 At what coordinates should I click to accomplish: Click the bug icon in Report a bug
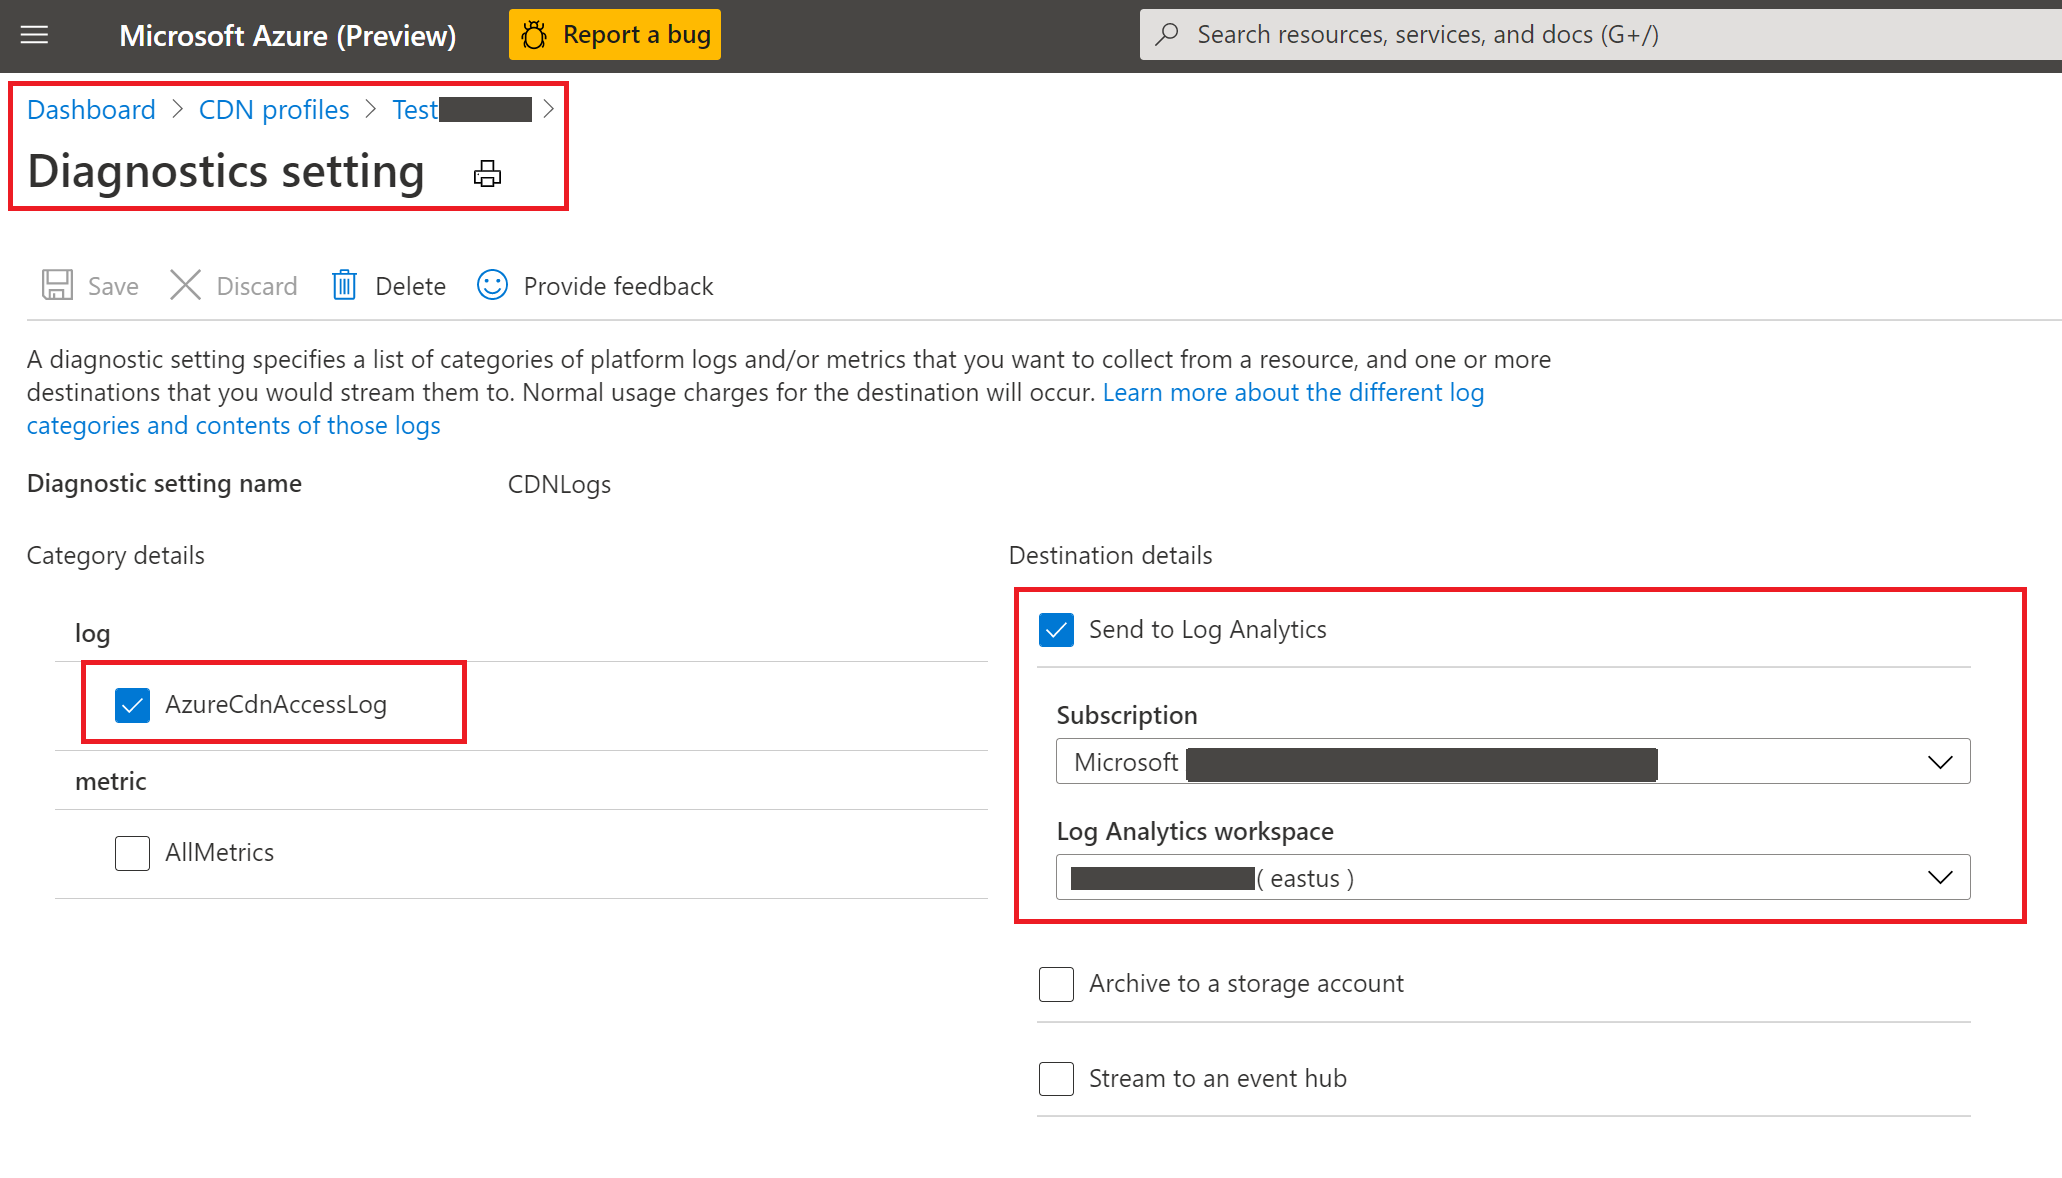click(x=535, y=35)
